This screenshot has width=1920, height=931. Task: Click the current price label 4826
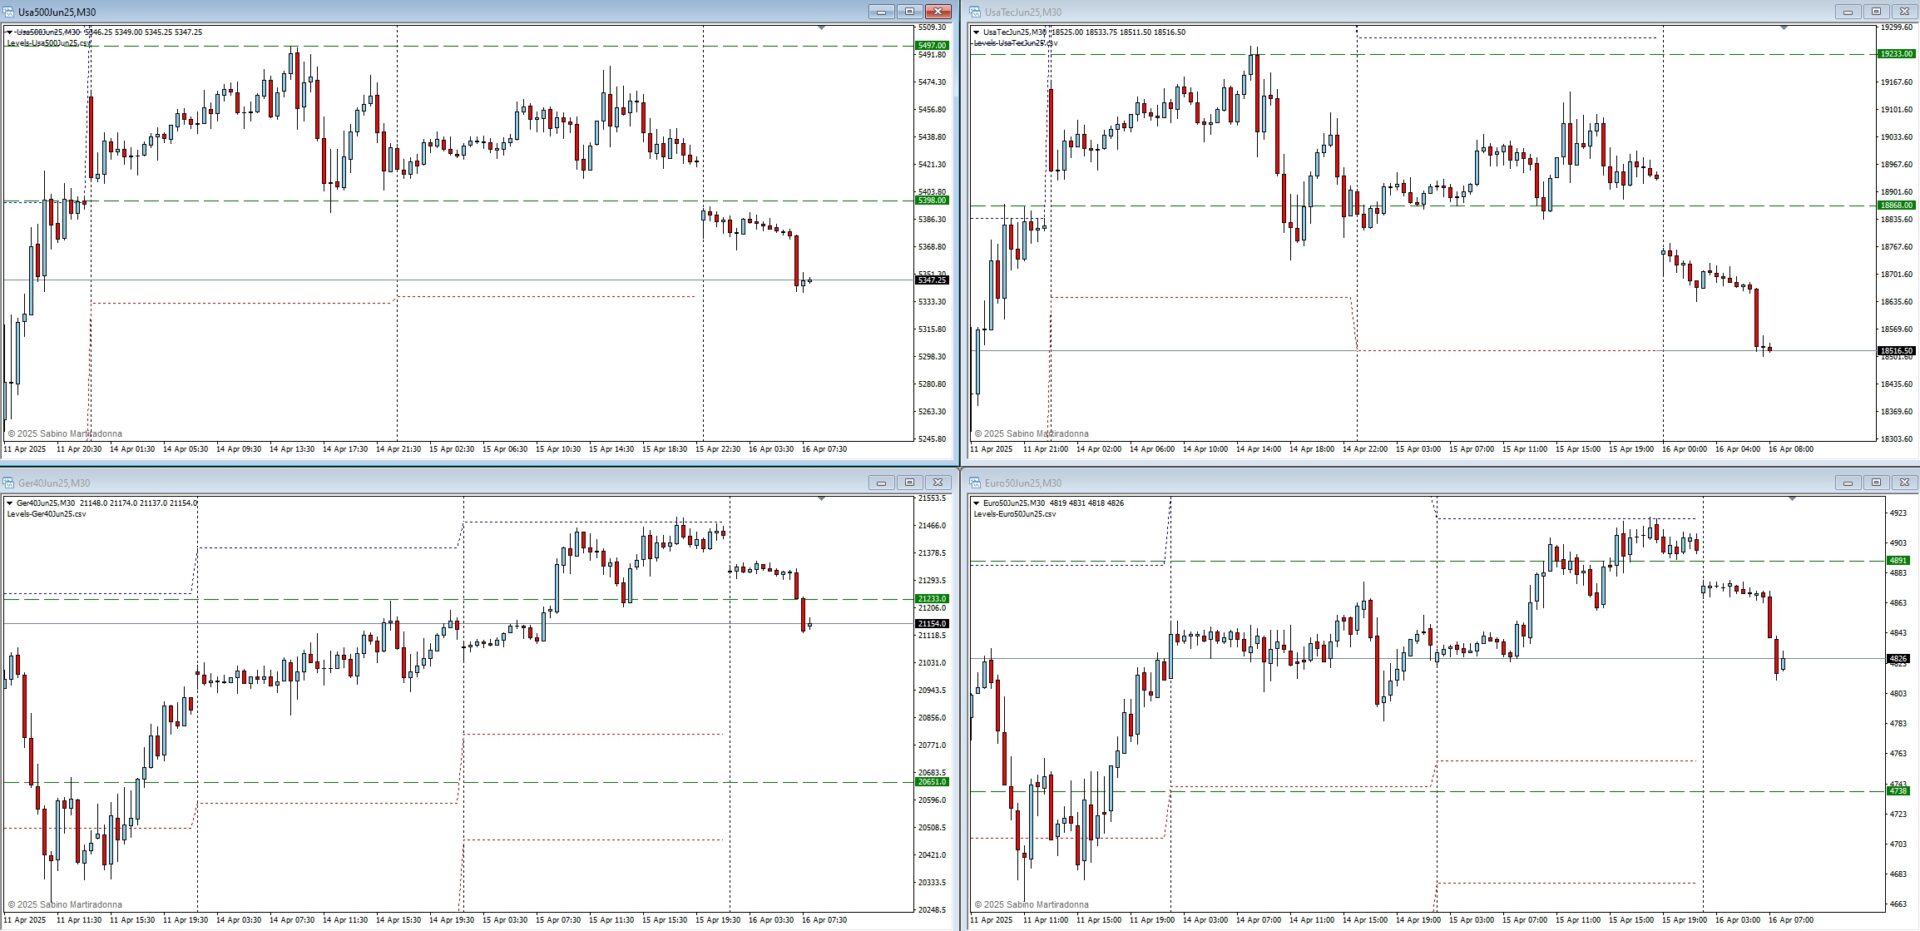[1898, 659]
